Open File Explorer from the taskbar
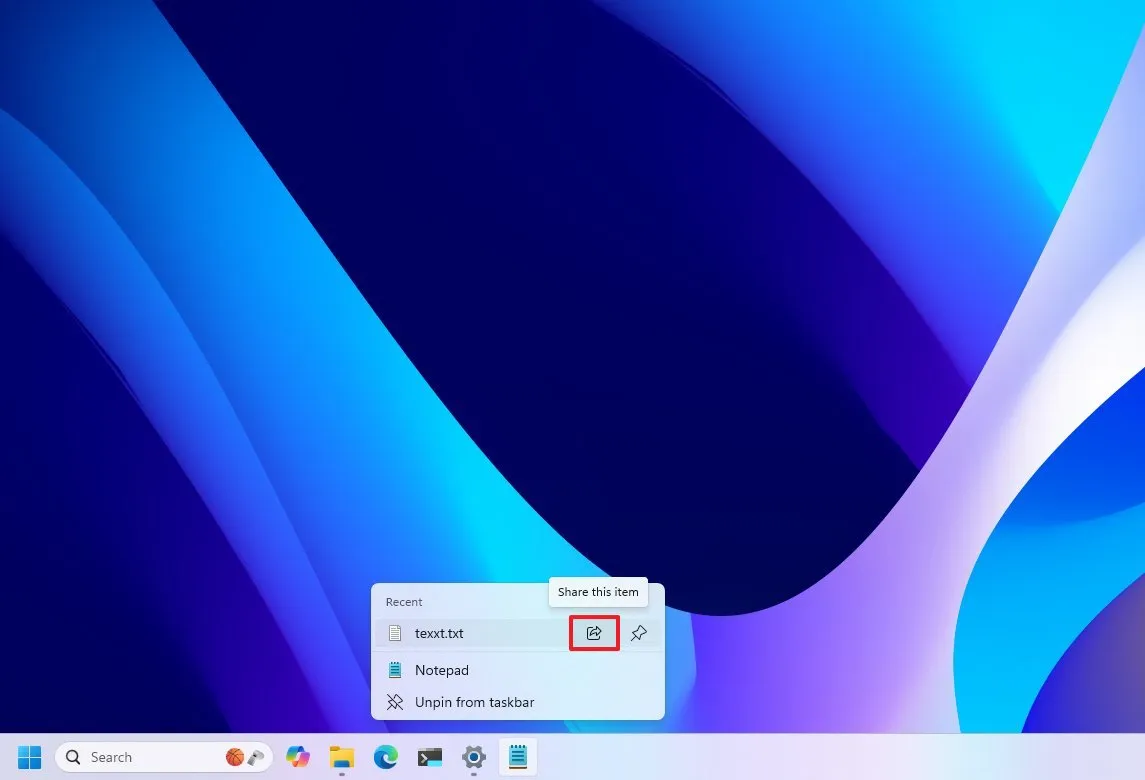 [342, 757]
